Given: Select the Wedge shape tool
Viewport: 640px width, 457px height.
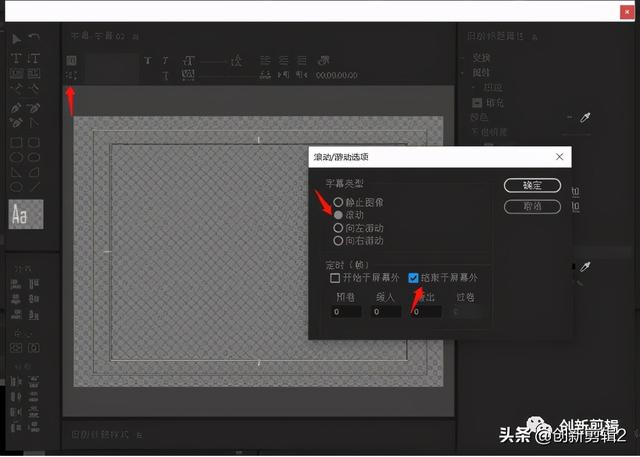Looking at the screenshot, I should coord(16,172).
